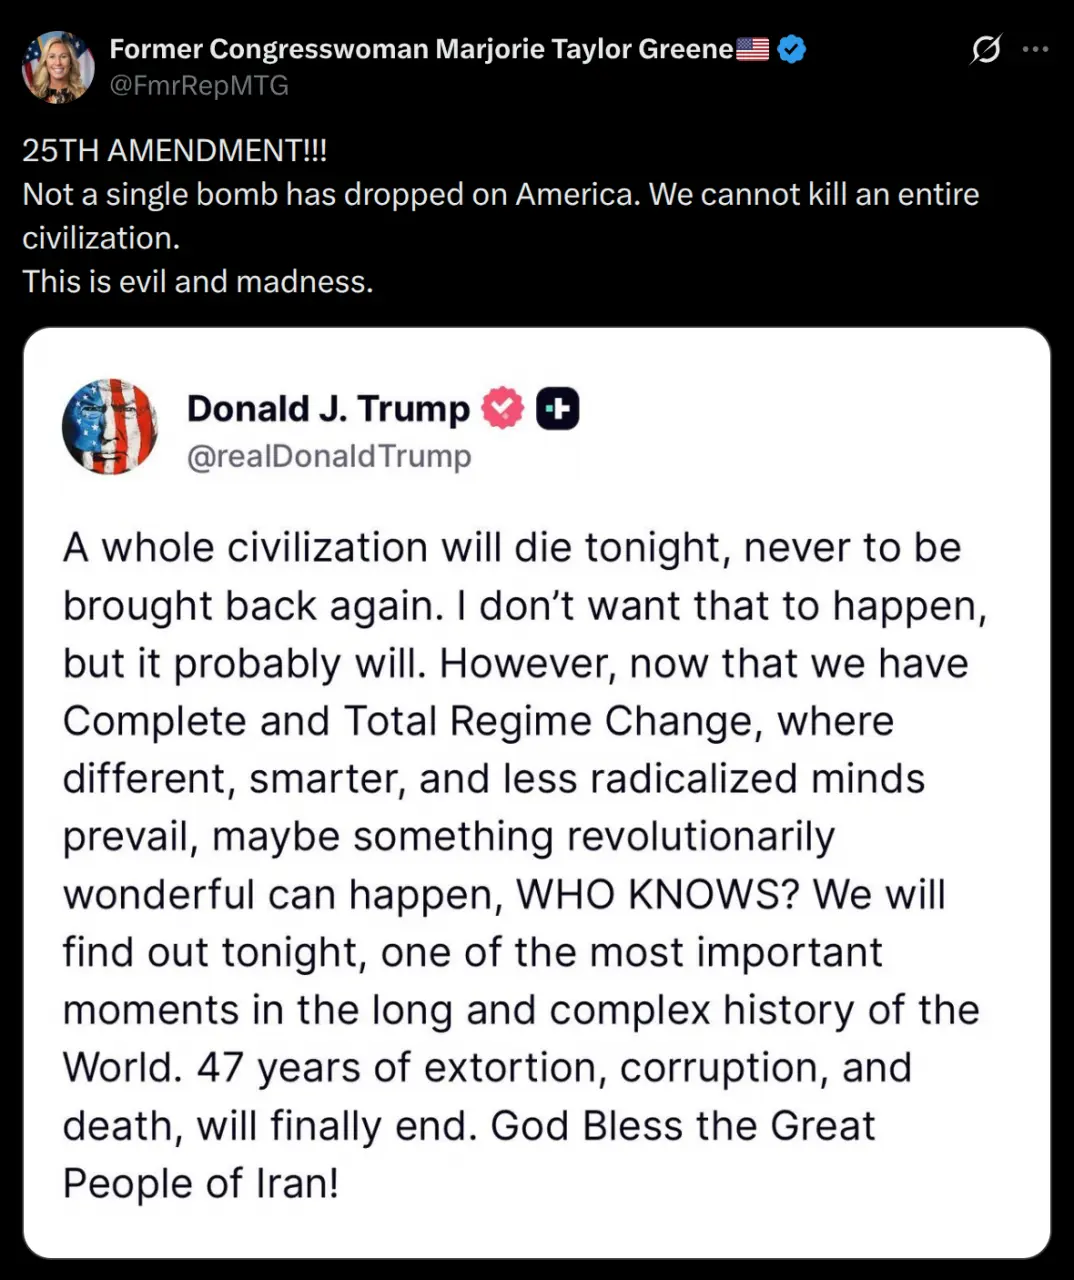Image resolution: width=1074 pixels, height=1280 pixels.
Task: Open Marjorie Taylor Greene's profile picture
Action: (x=58, y=67)
